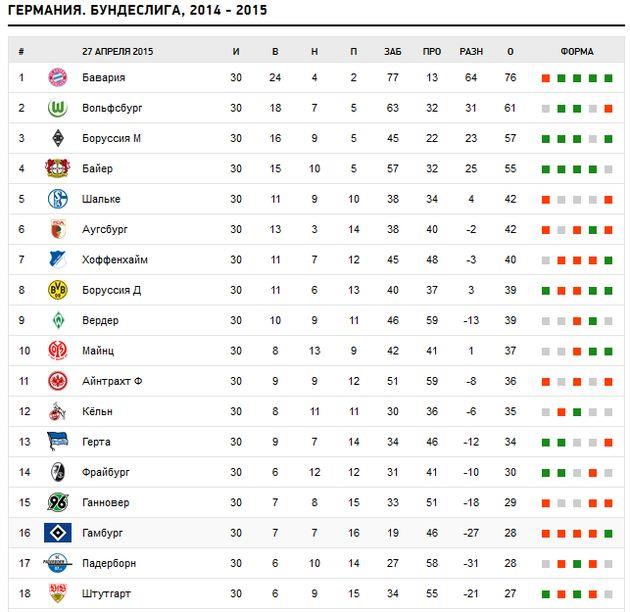This screenshot has height=612, width=630.
Task: Click the Айнтрахт Ф club logo
Action: 57,381
